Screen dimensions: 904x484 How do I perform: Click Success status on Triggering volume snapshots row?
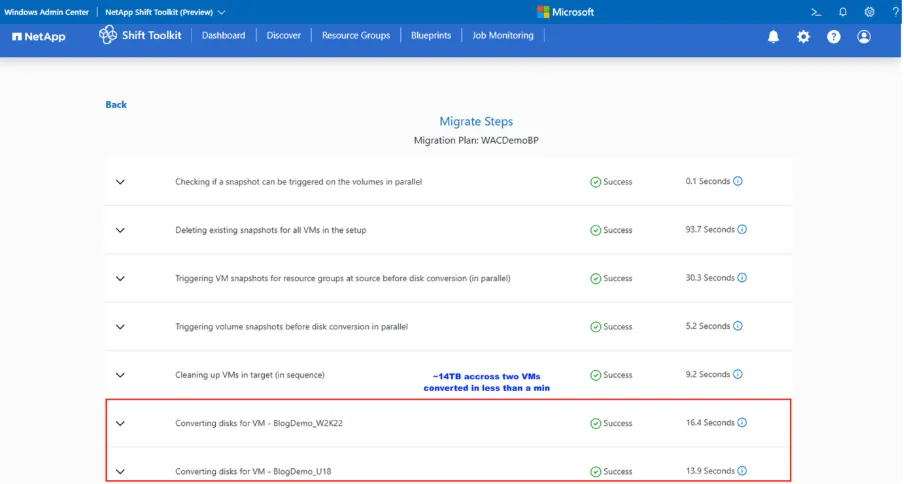611,327
